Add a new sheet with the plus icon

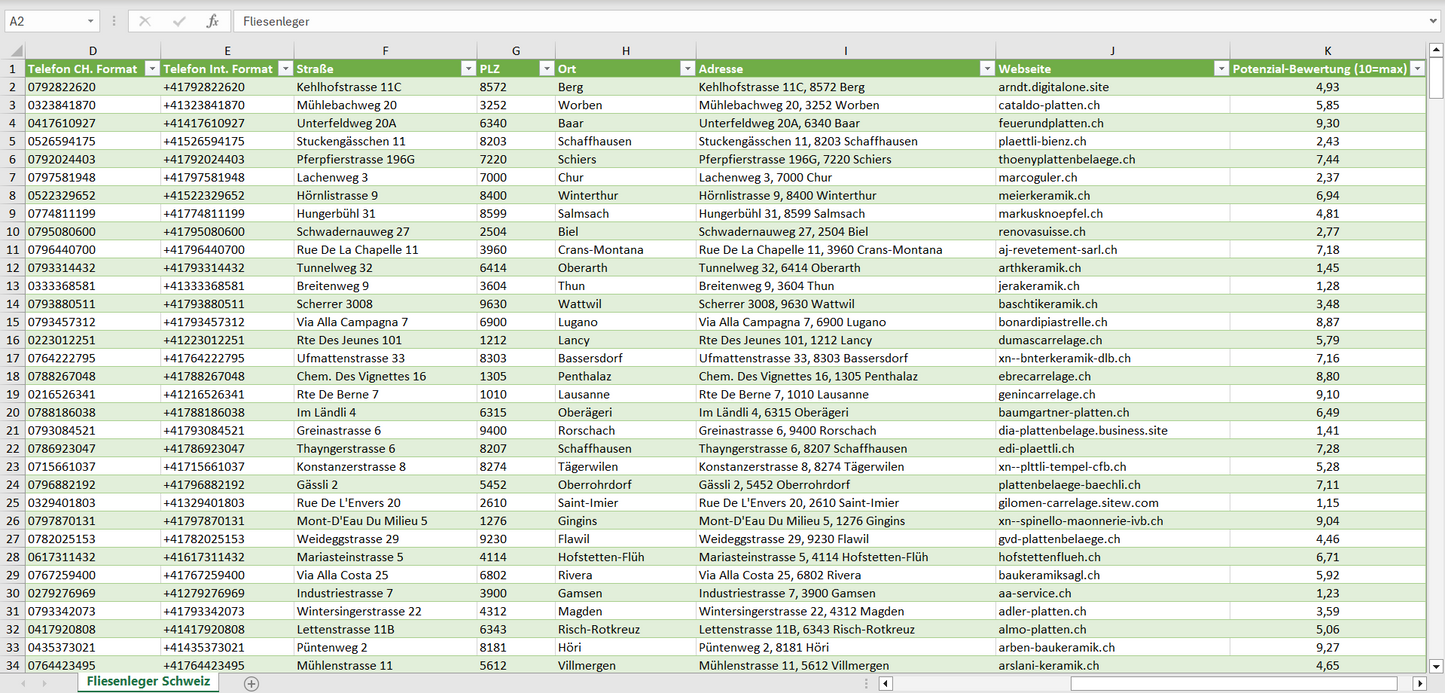coord(251,683)
